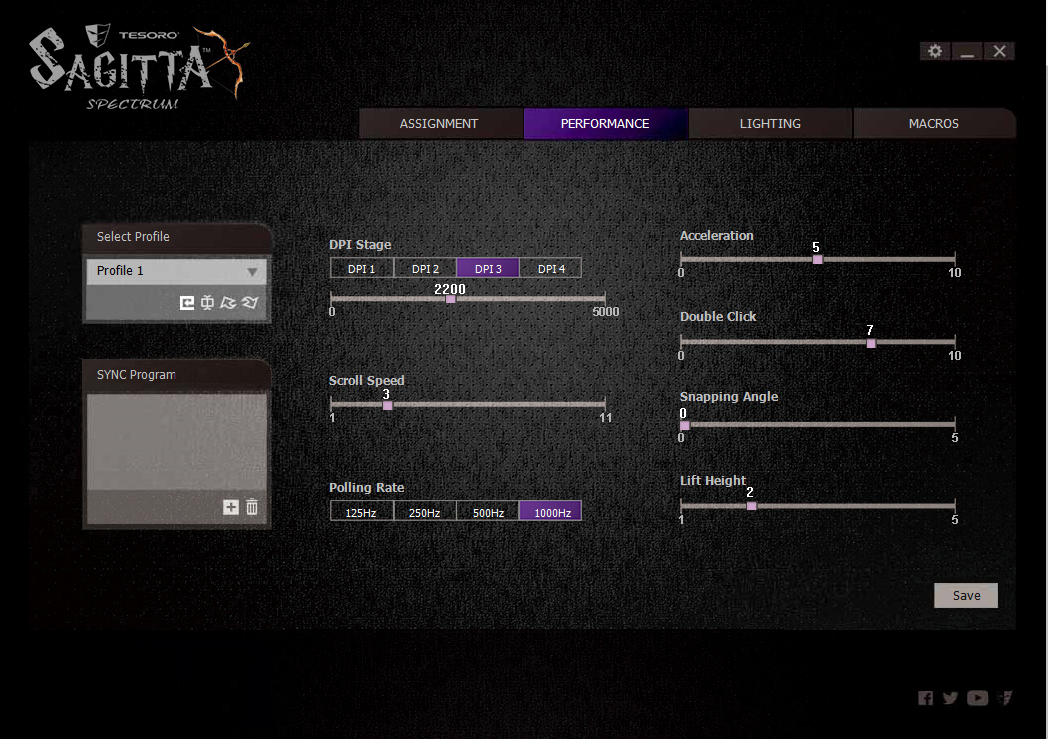
Task: Select the DPI 1 stage
Action: 362,268
